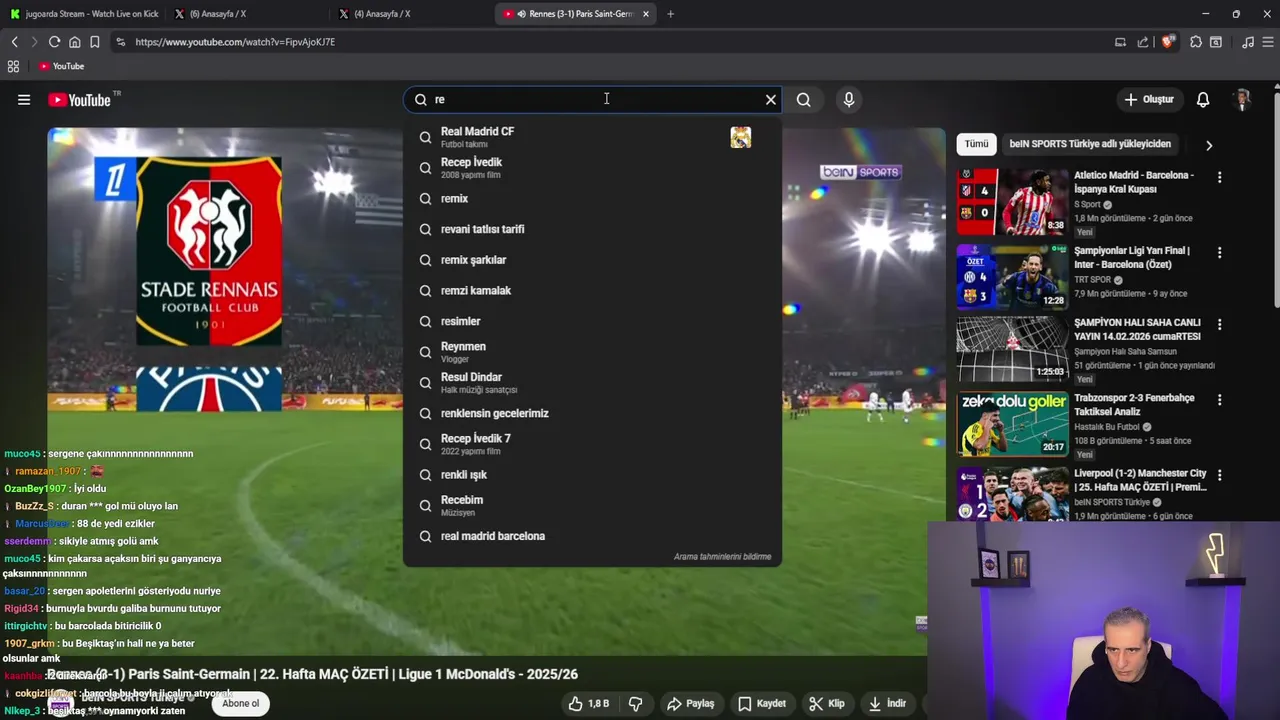Viewport: 1280px width, 720px height.
Task: Click the search magnifier button
Action: (803, 100)
